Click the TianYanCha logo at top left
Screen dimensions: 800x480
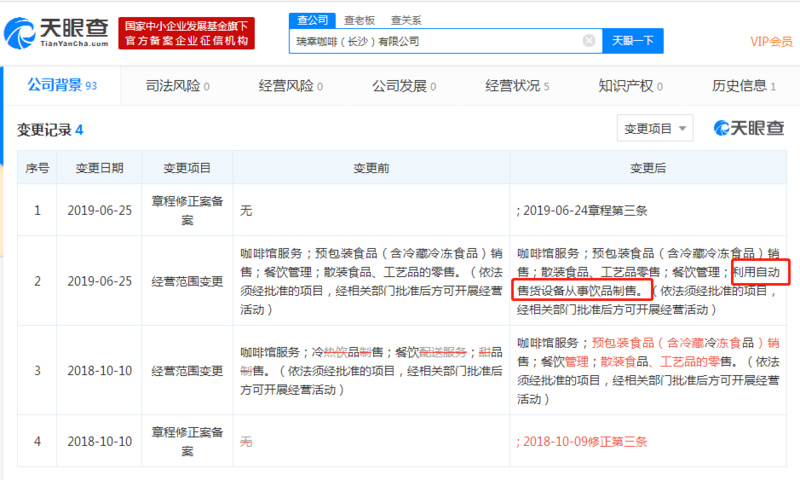click(56, 33)
